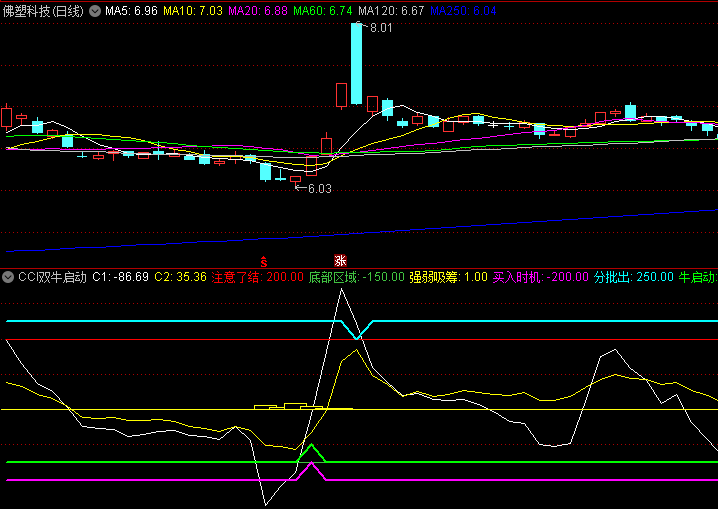Click the green triangle spike on 底部区域 line
The height and width of the screenshot is (509, 718).
[311, 452]
